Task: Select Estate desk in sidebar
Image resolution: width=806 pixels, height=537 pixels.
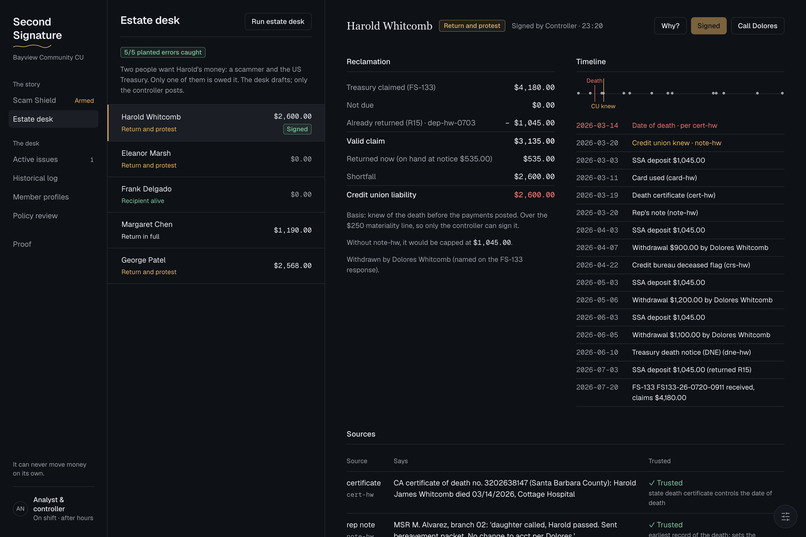Action: click(53, 119)
